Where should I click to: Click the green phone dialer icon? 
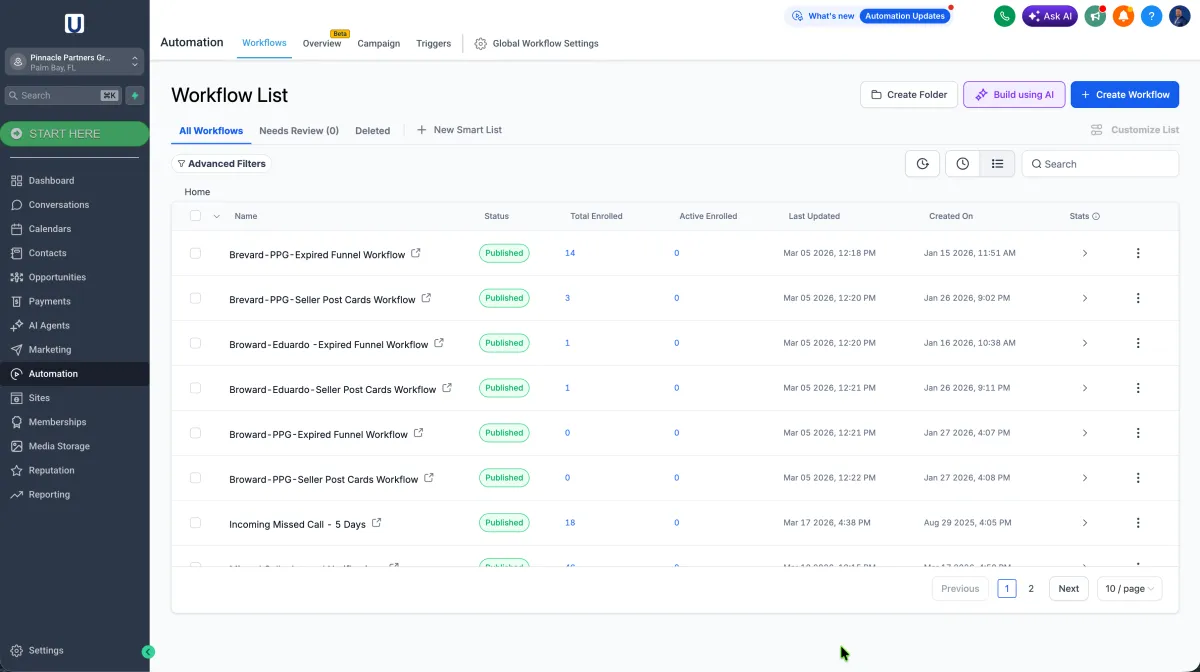click(1004, 16)
